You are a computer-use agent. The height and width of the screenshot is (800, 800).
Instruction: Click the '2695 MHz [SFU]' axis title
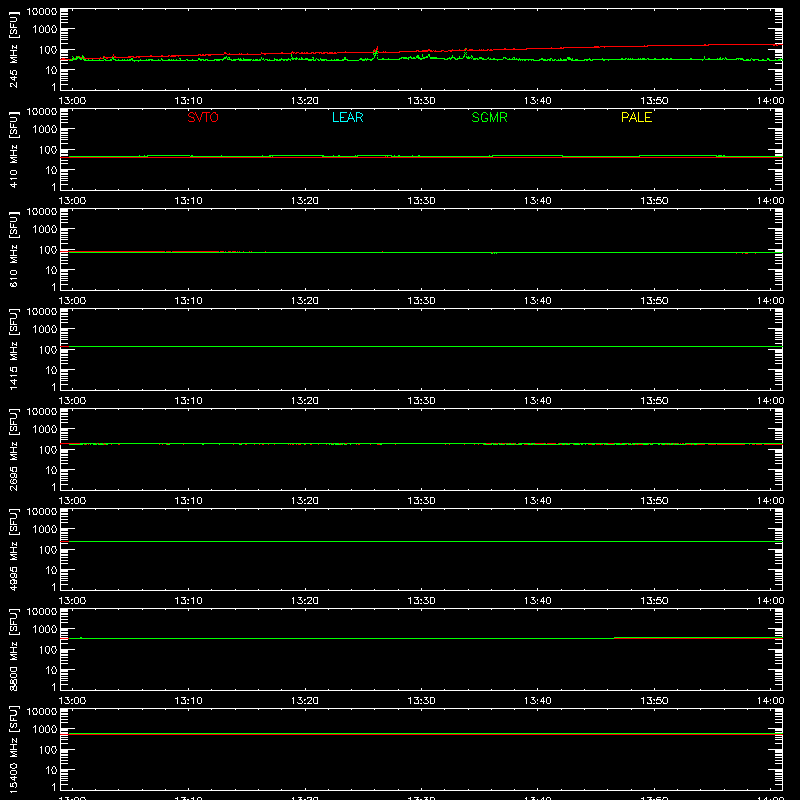pos(13,449)
